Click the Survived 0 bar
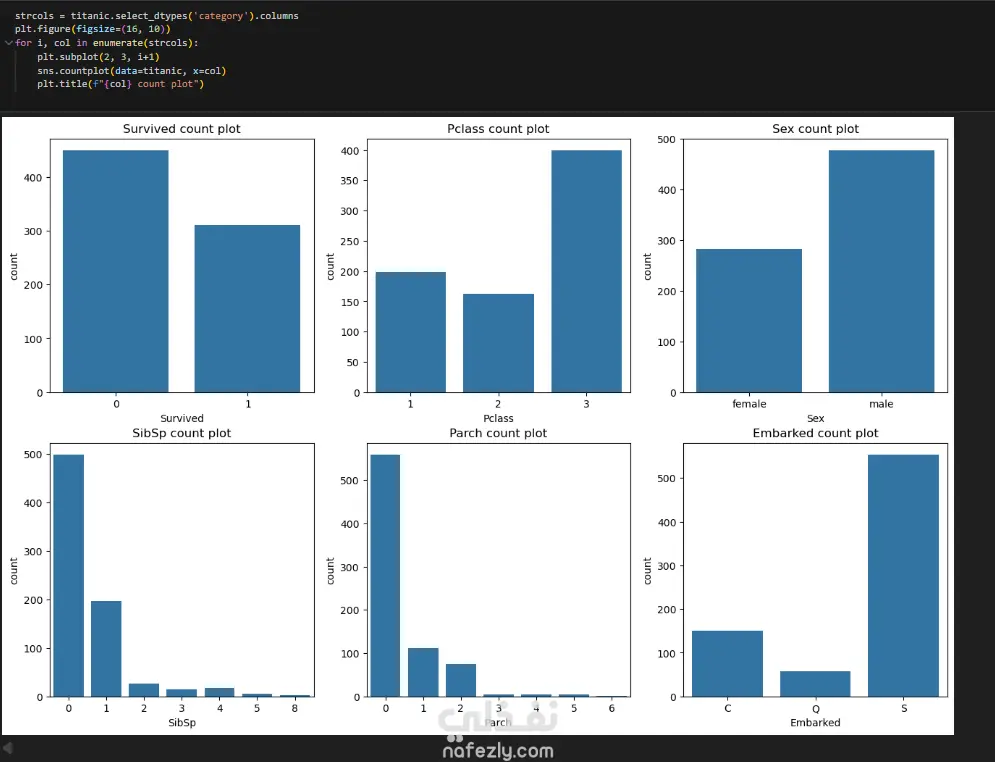 click(x=115, y=272)
